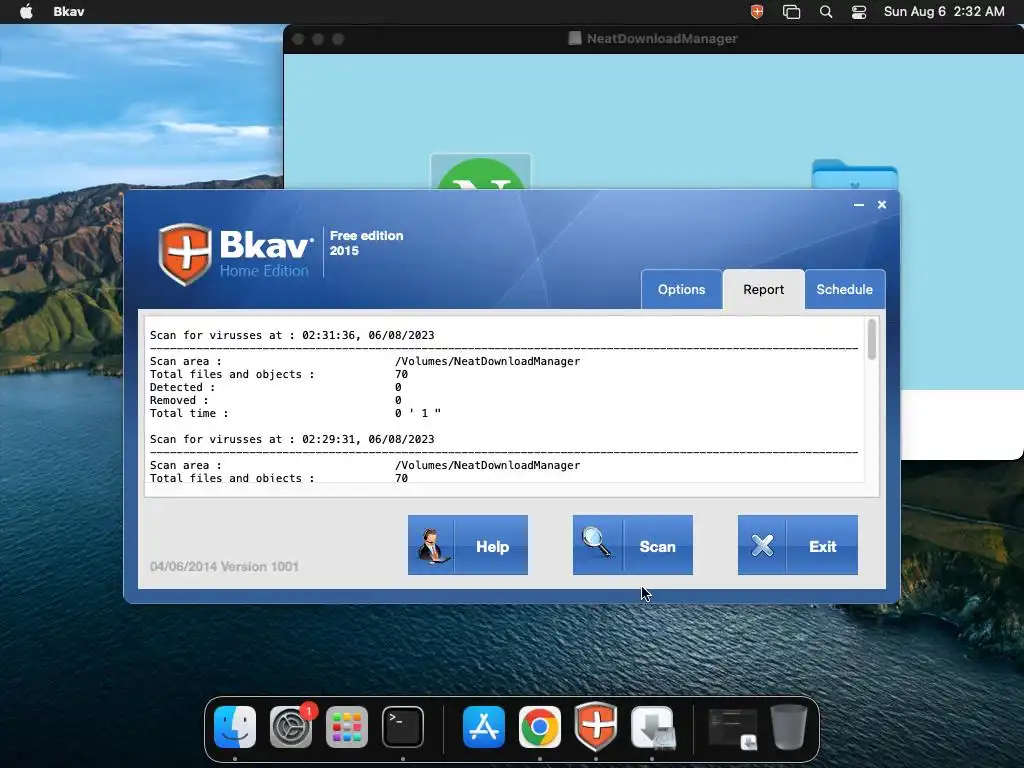Screen dimensions: 1024x768
Task: Start a virus scan with Scan button
Action: [x=633, y=545]
